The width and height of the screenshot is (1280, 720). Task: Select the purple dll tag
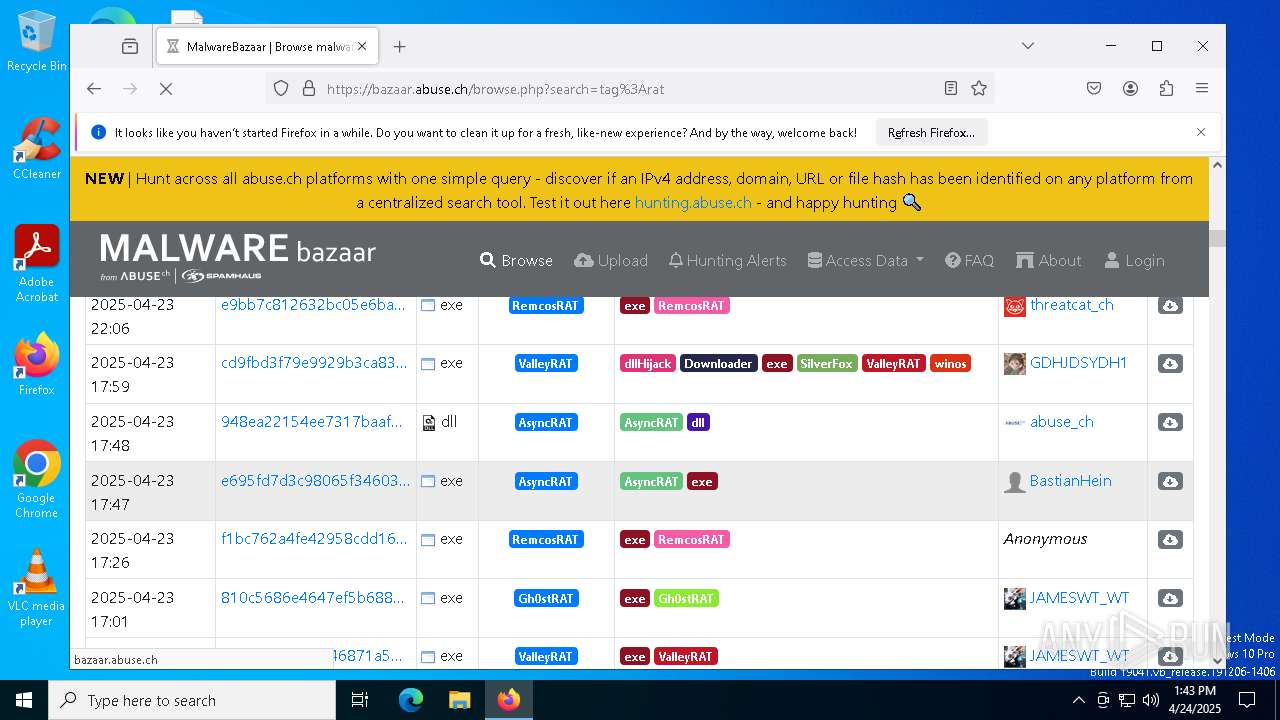click(698, 423)
